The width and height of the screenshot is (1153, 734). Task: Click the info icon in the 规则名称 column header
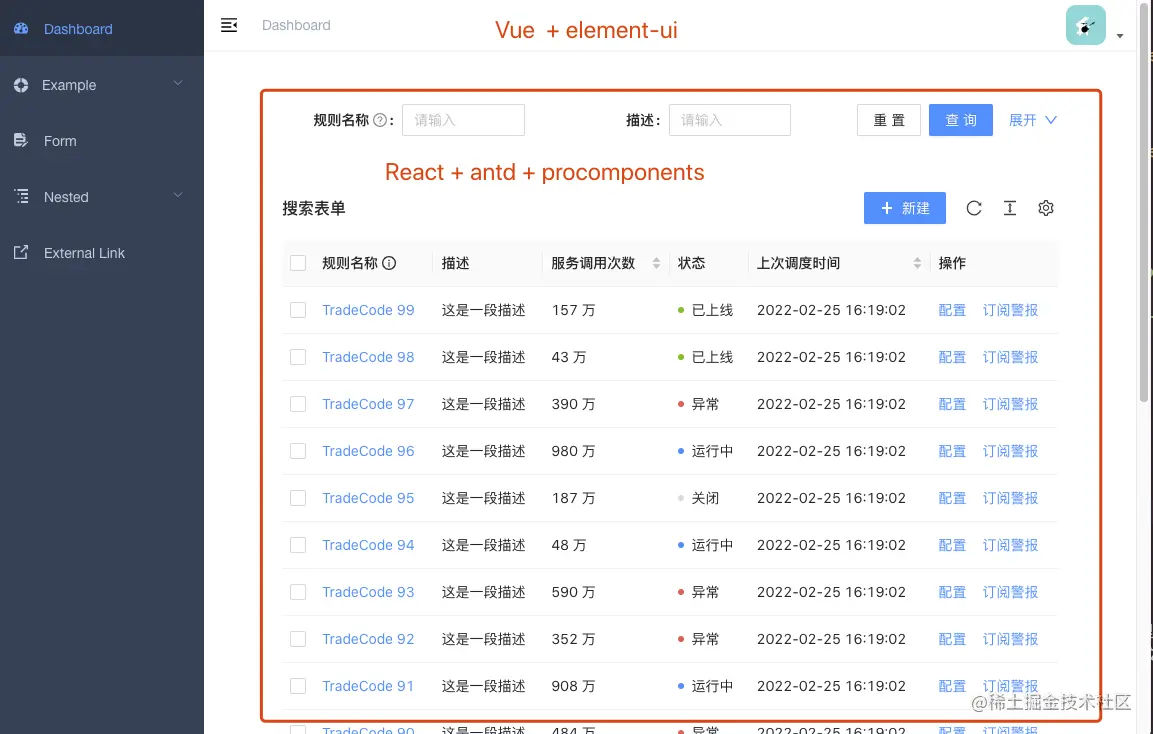click(x=389, y=263)
